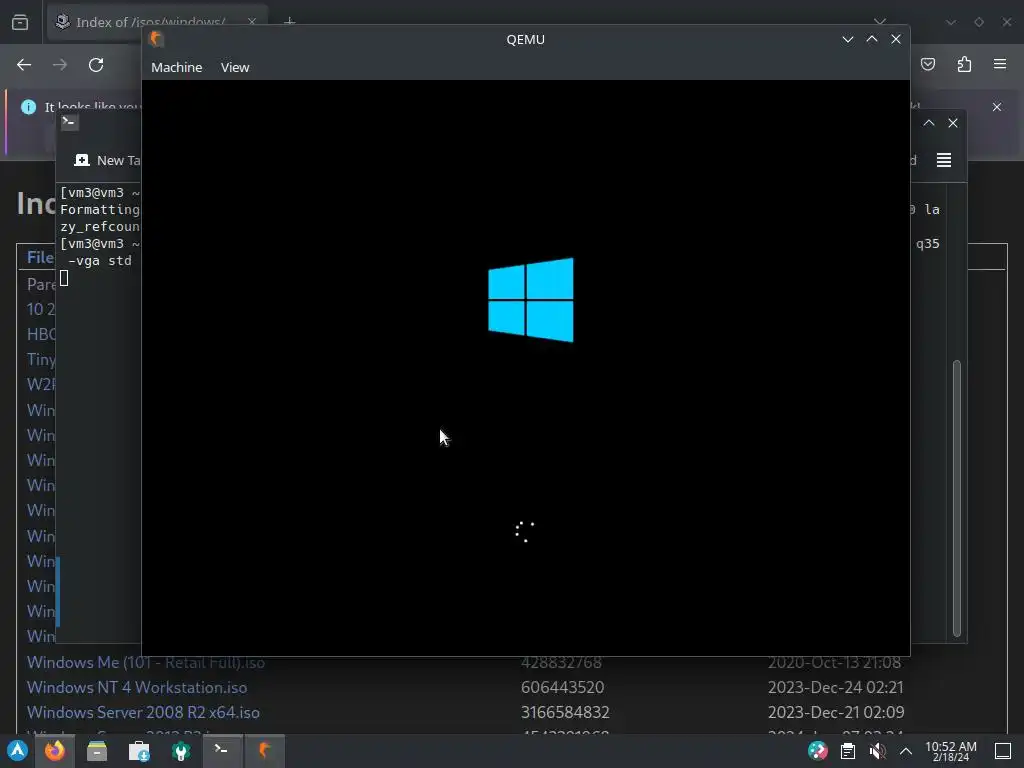Toggle the muted volume tray icon

(x=877, y=751)
